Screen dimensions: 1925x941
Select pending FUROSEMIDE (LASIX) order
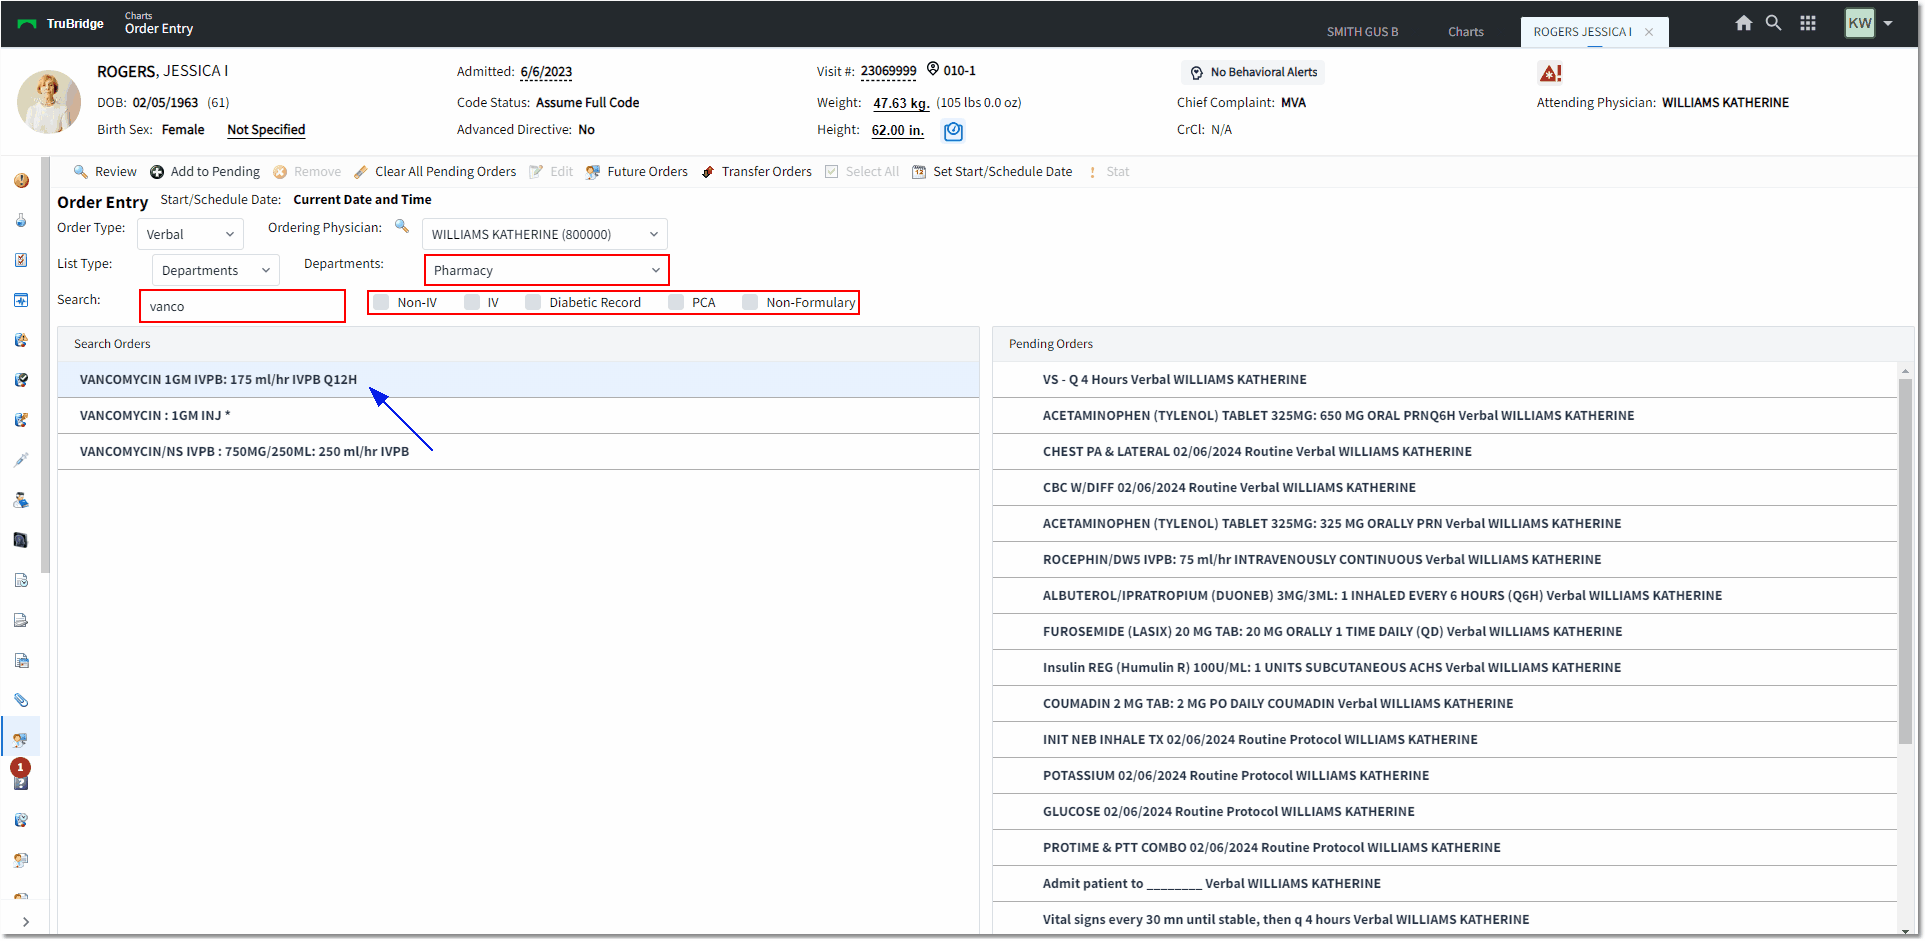(x=1445, y=632)
